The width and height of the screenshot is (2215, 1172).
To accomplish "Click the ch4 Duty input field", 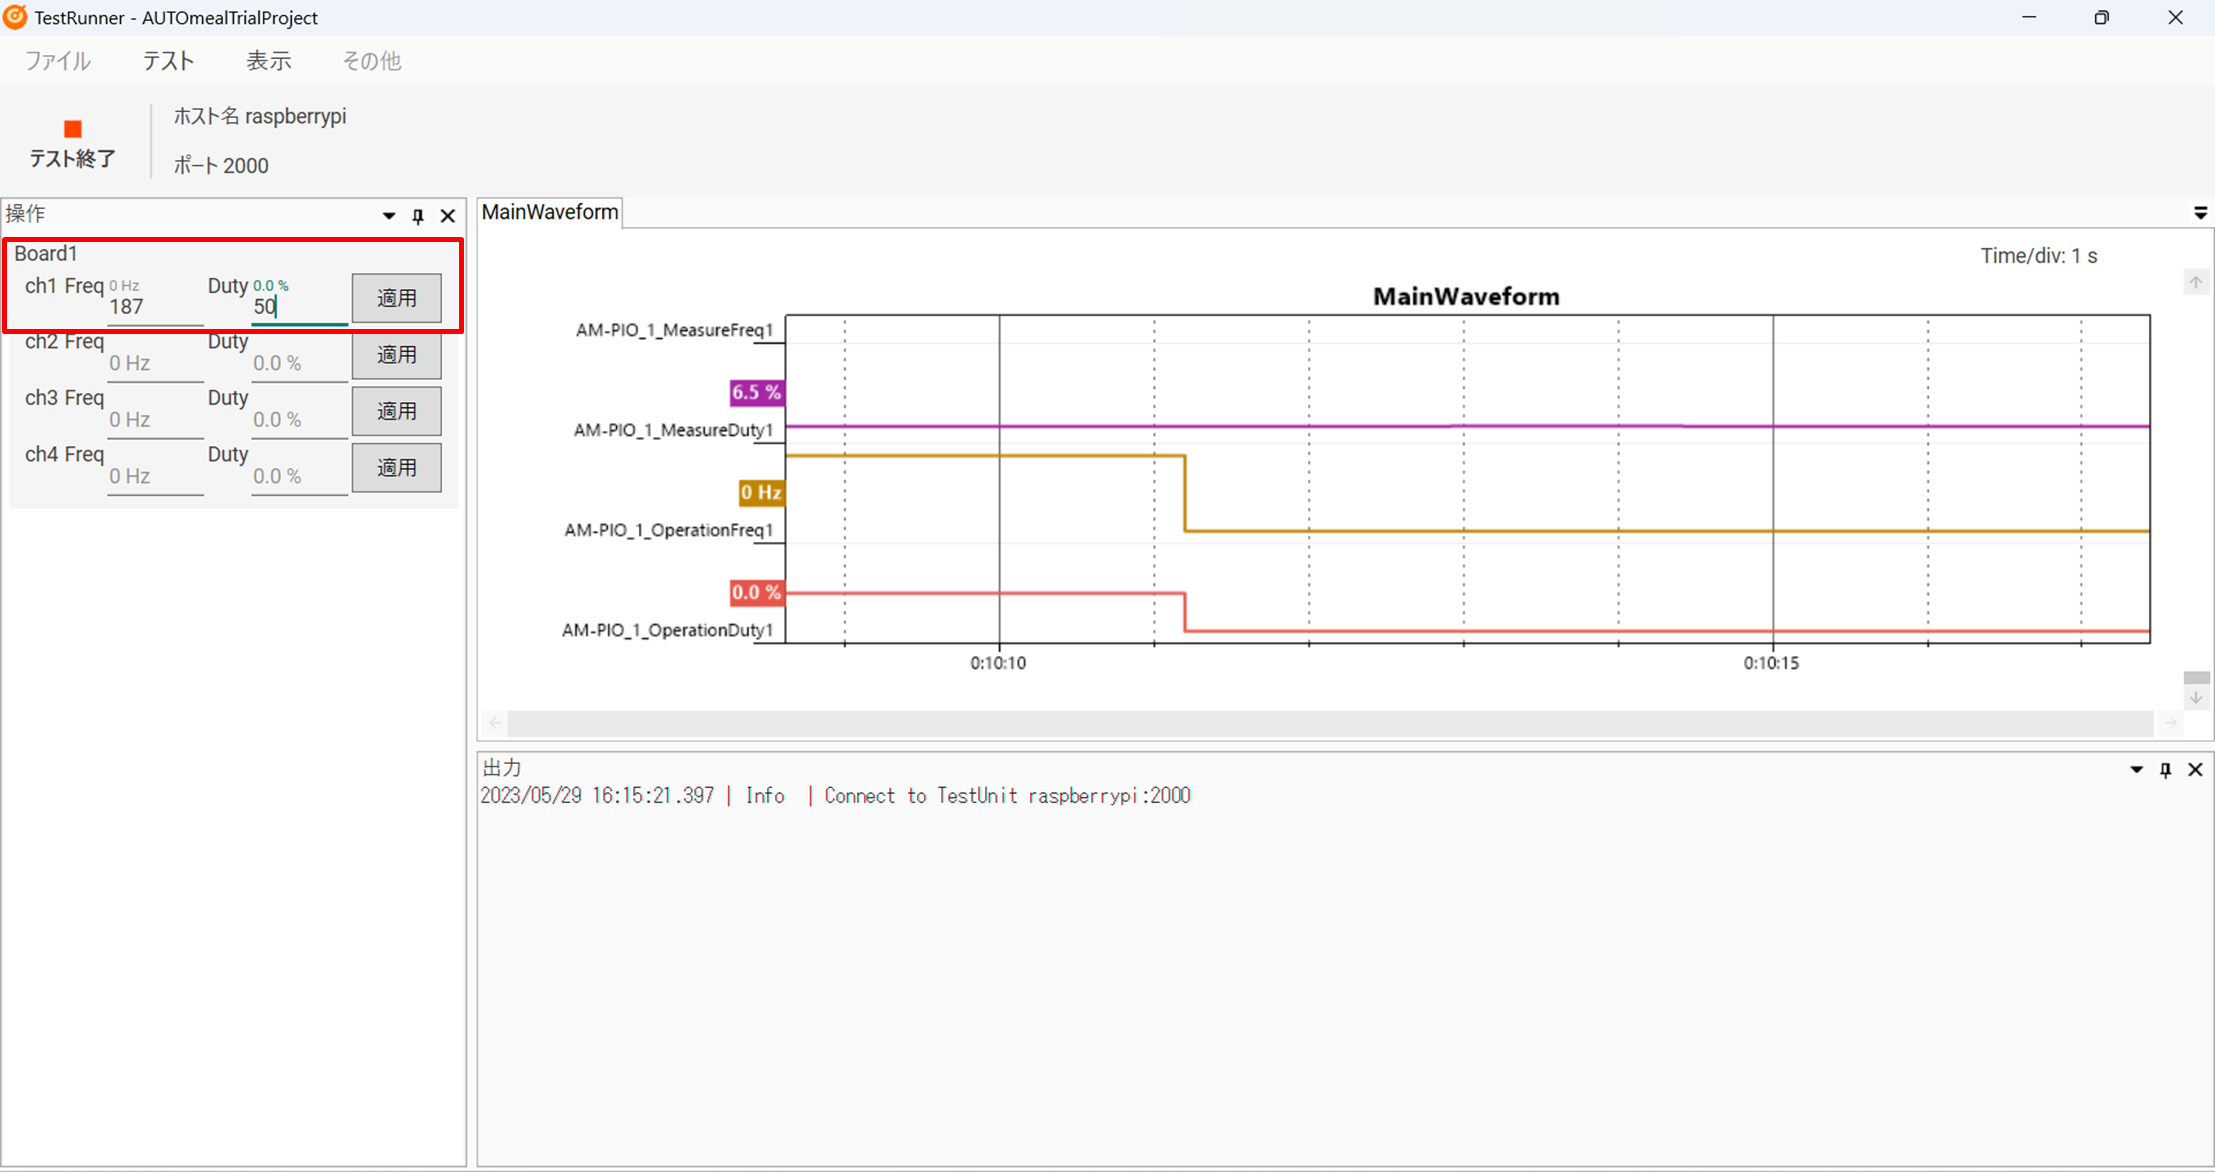I will click(x=298, y=477).
